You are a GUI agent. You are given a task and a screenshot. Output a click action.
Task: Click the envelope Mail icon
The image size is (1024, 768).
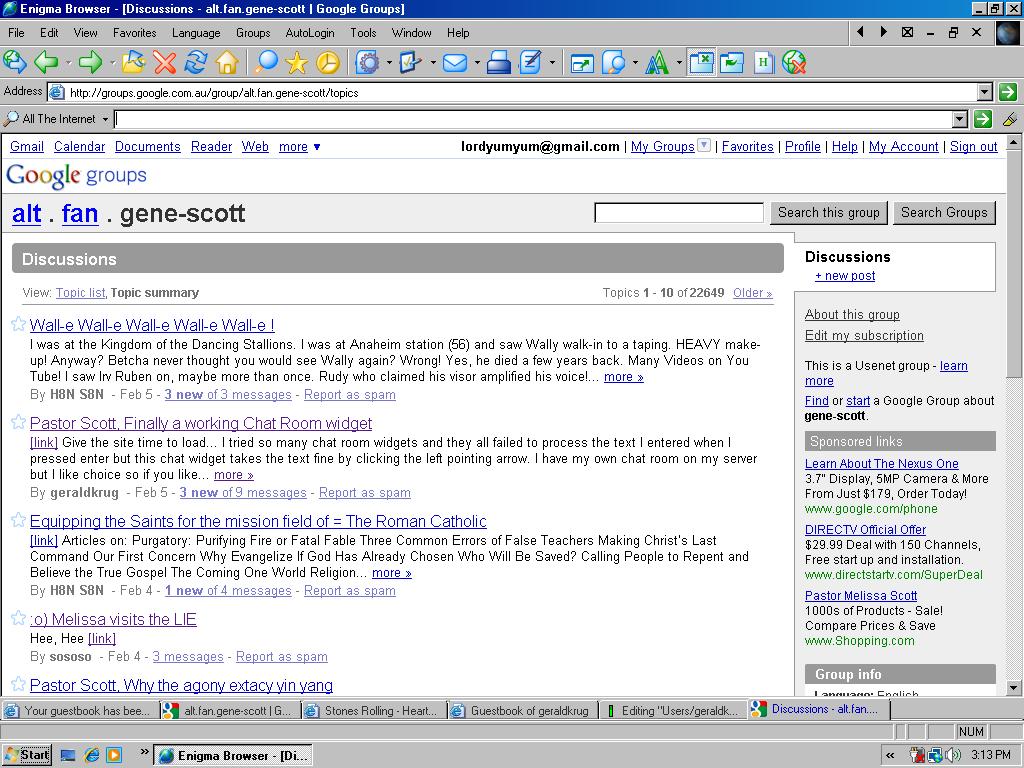click(455, 63)
